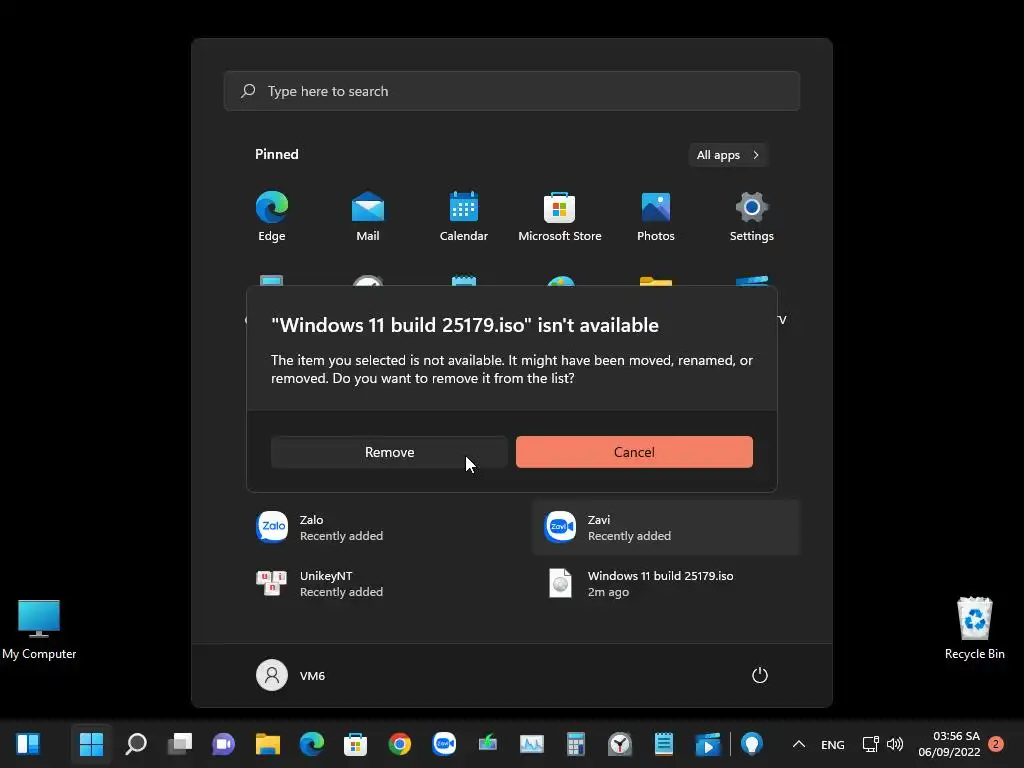1024x768 pixels.
Task: Open the clock showing 03:56 SA
Action: 949,744
